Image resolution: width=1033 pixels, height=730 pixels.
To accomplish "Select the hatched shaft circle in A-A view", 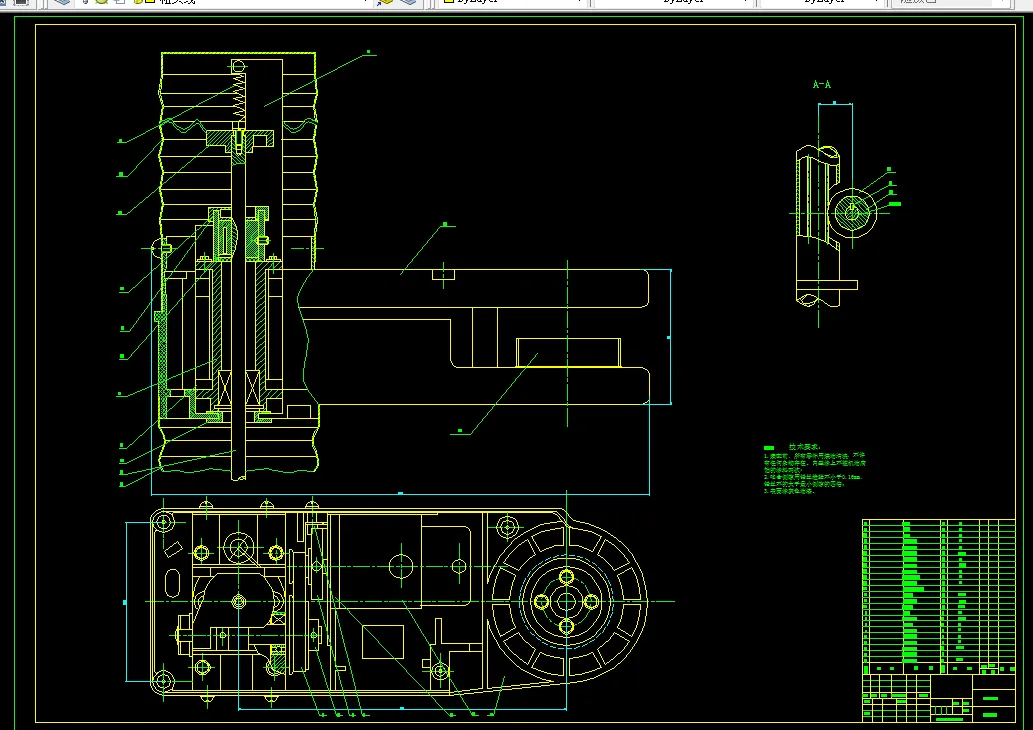I will (x=852, y=212).
